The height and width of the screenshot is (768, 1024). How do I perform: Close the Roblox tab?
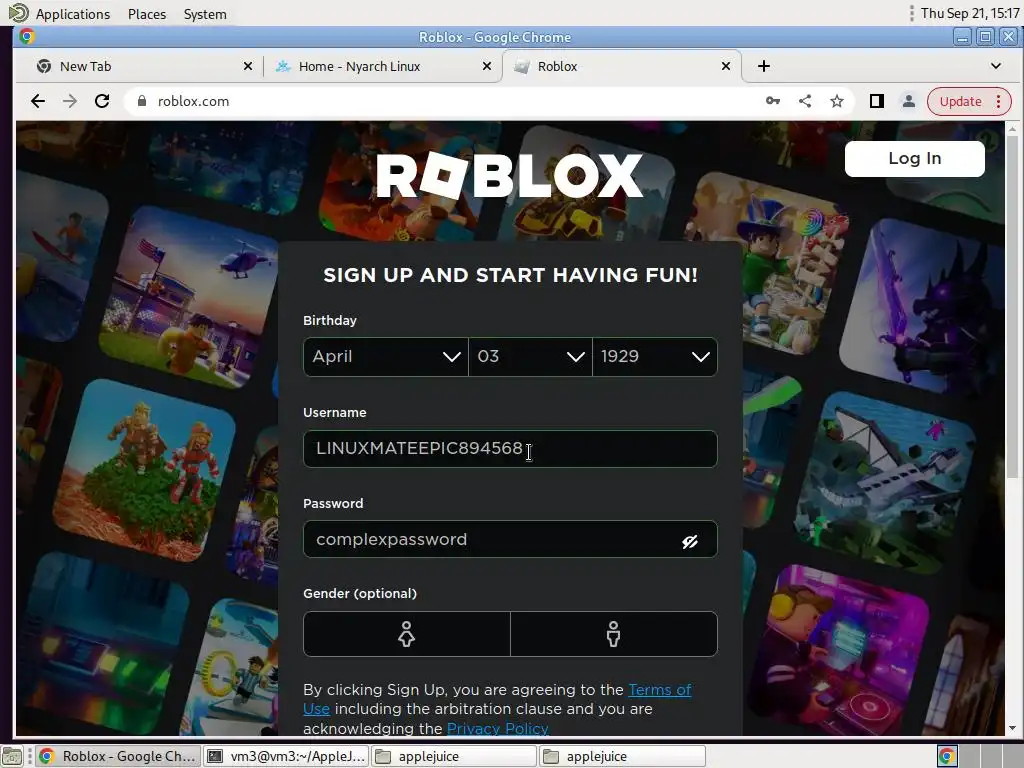point(726,66)
